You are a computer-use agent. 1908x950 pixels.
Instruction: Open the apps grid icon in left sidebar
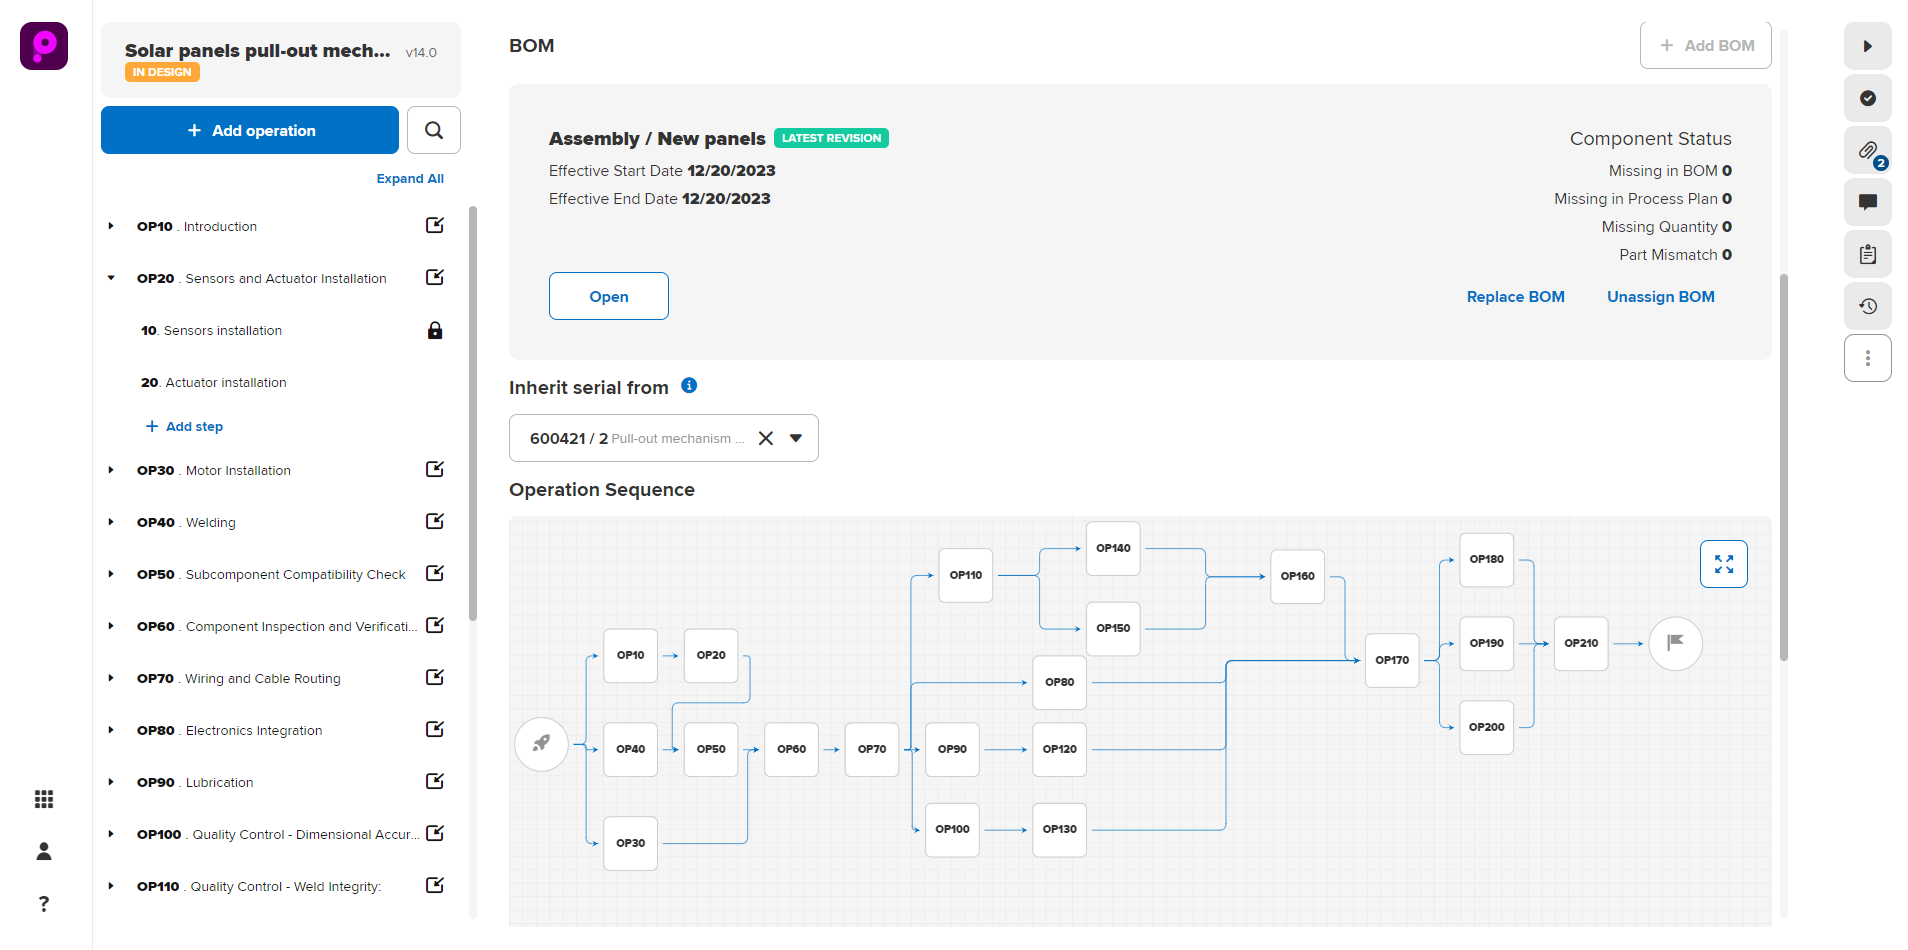(44, 799)
